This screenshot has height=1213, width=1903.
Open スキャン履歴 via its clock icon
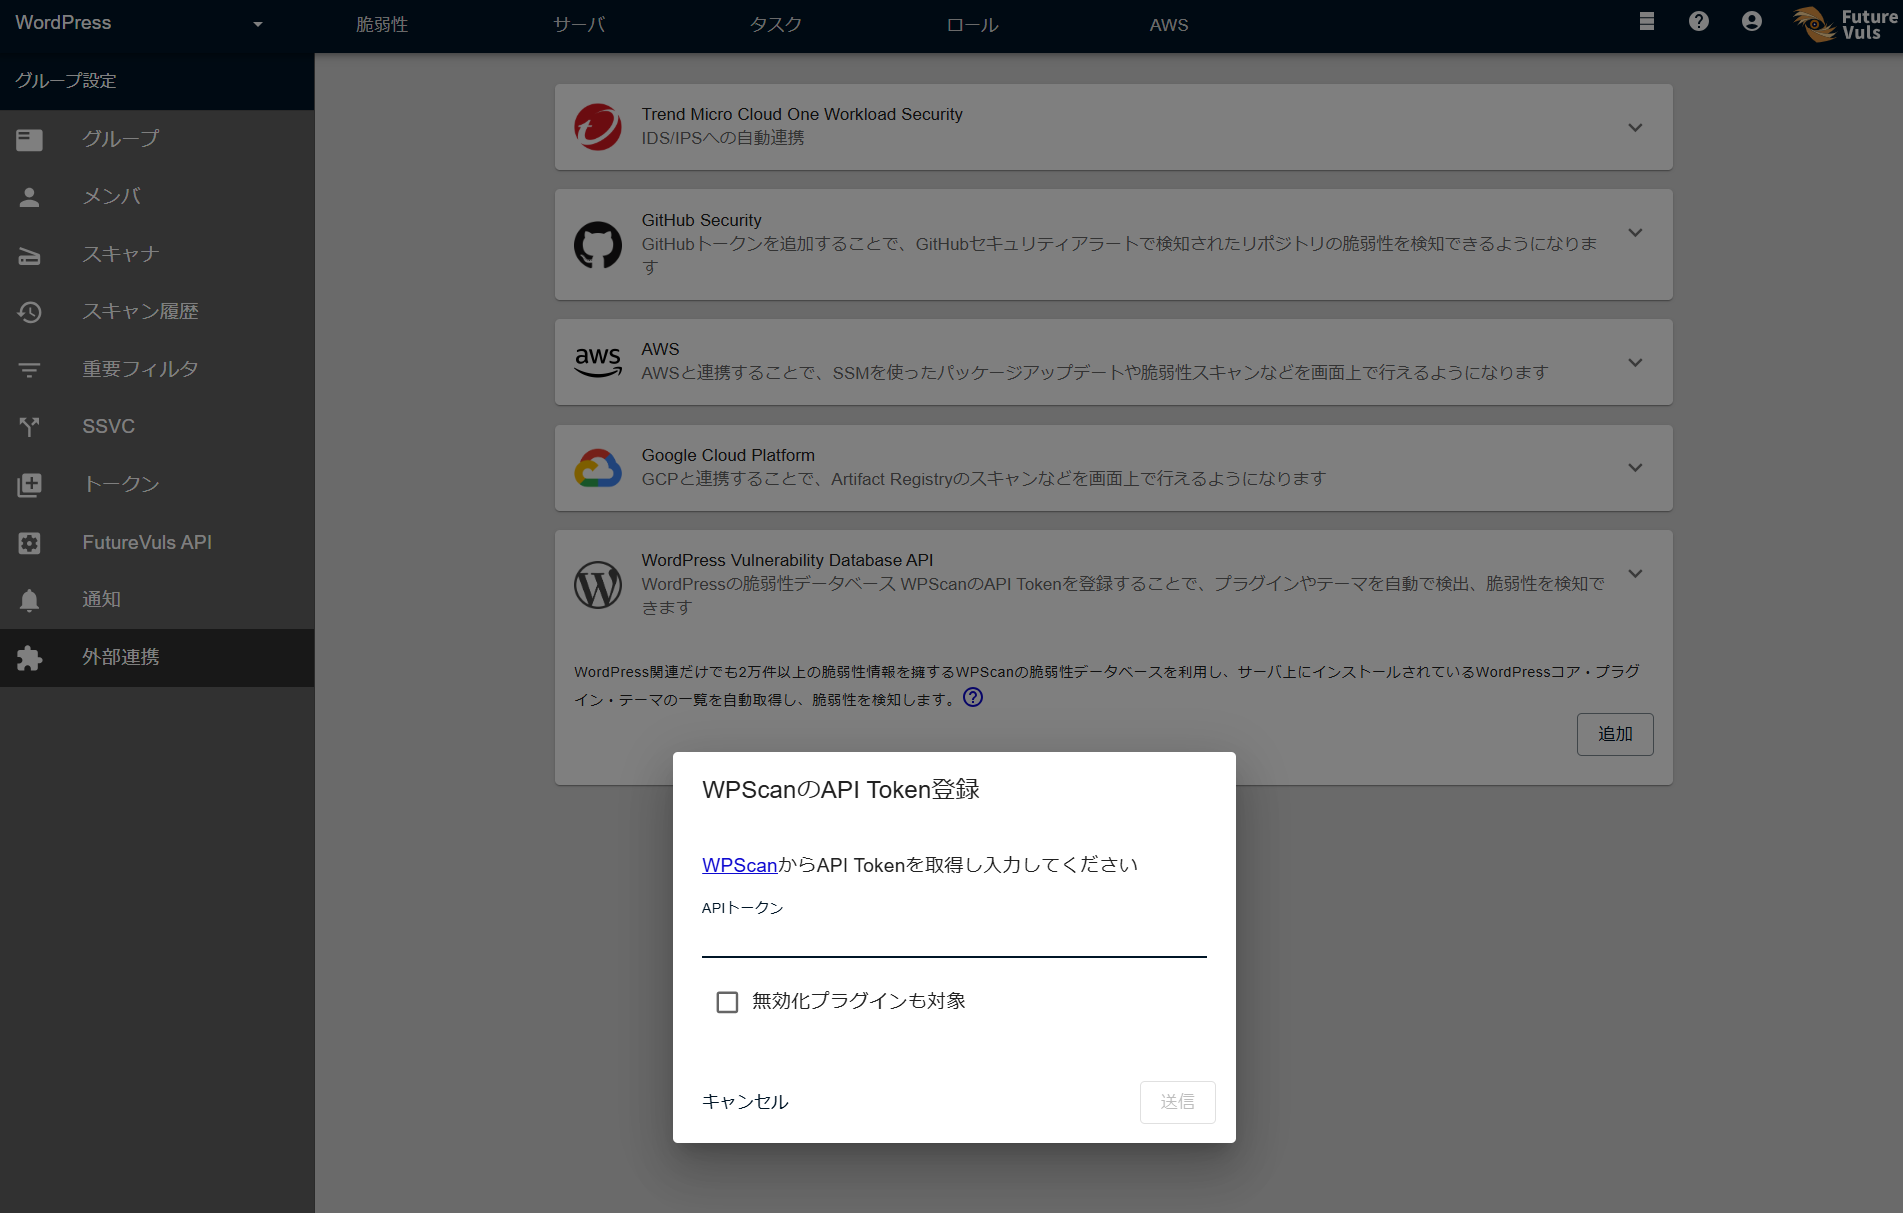pyautogui.click(x=29, y=311)
